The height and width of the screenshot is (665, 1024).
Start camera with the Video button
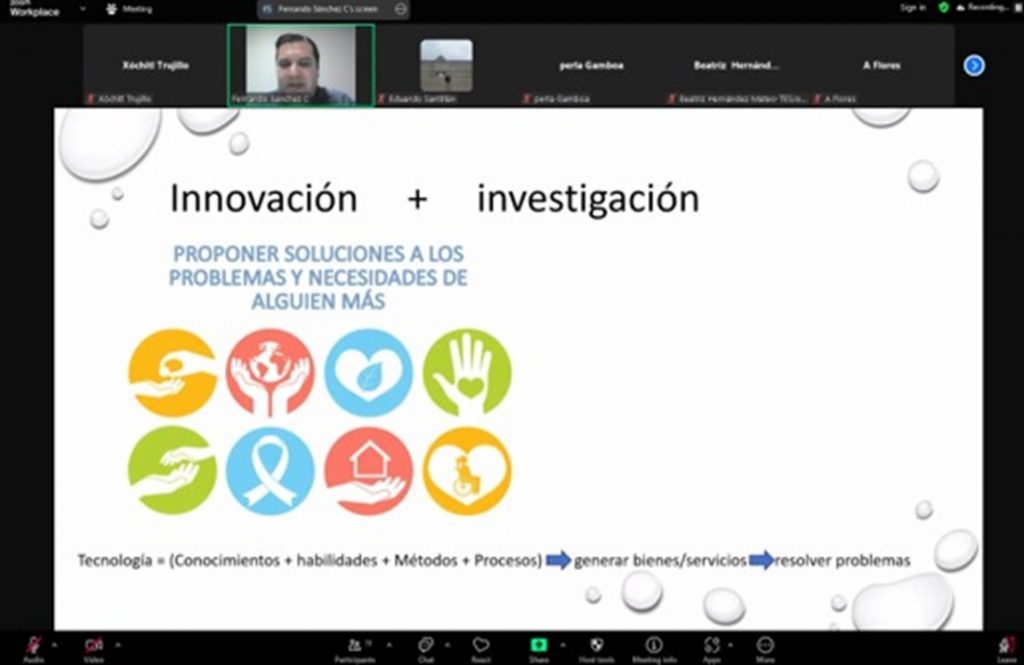pos(94,646)
